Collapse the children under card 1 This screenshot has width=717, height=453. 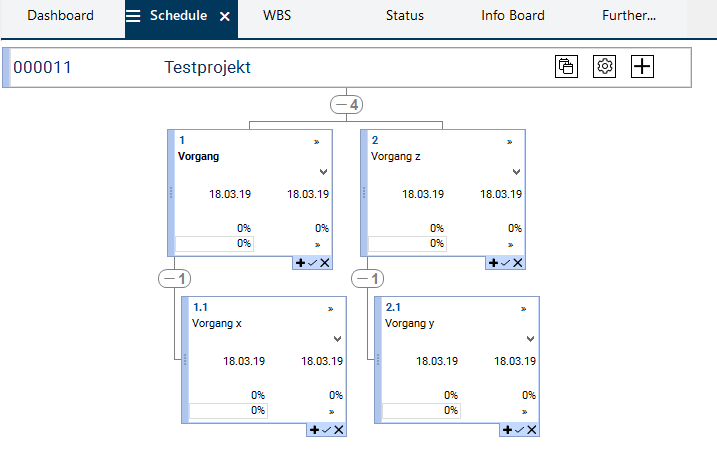click(174, 278)
